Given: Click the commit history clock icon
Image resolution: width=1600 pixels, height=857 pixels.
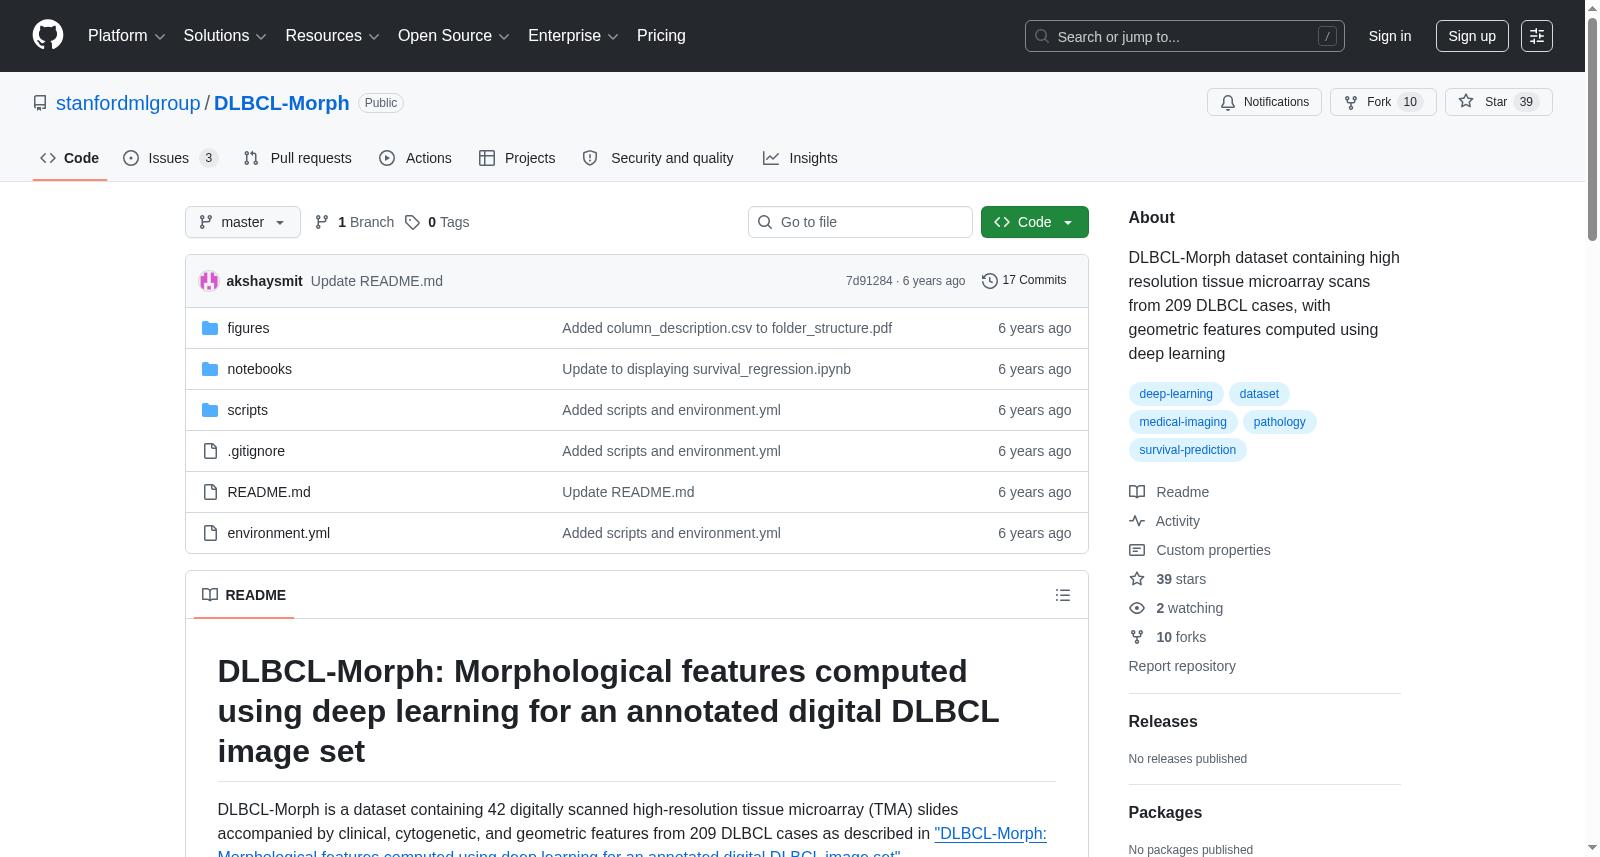Looking at the screenshot, I should click(x=990, y=281).
